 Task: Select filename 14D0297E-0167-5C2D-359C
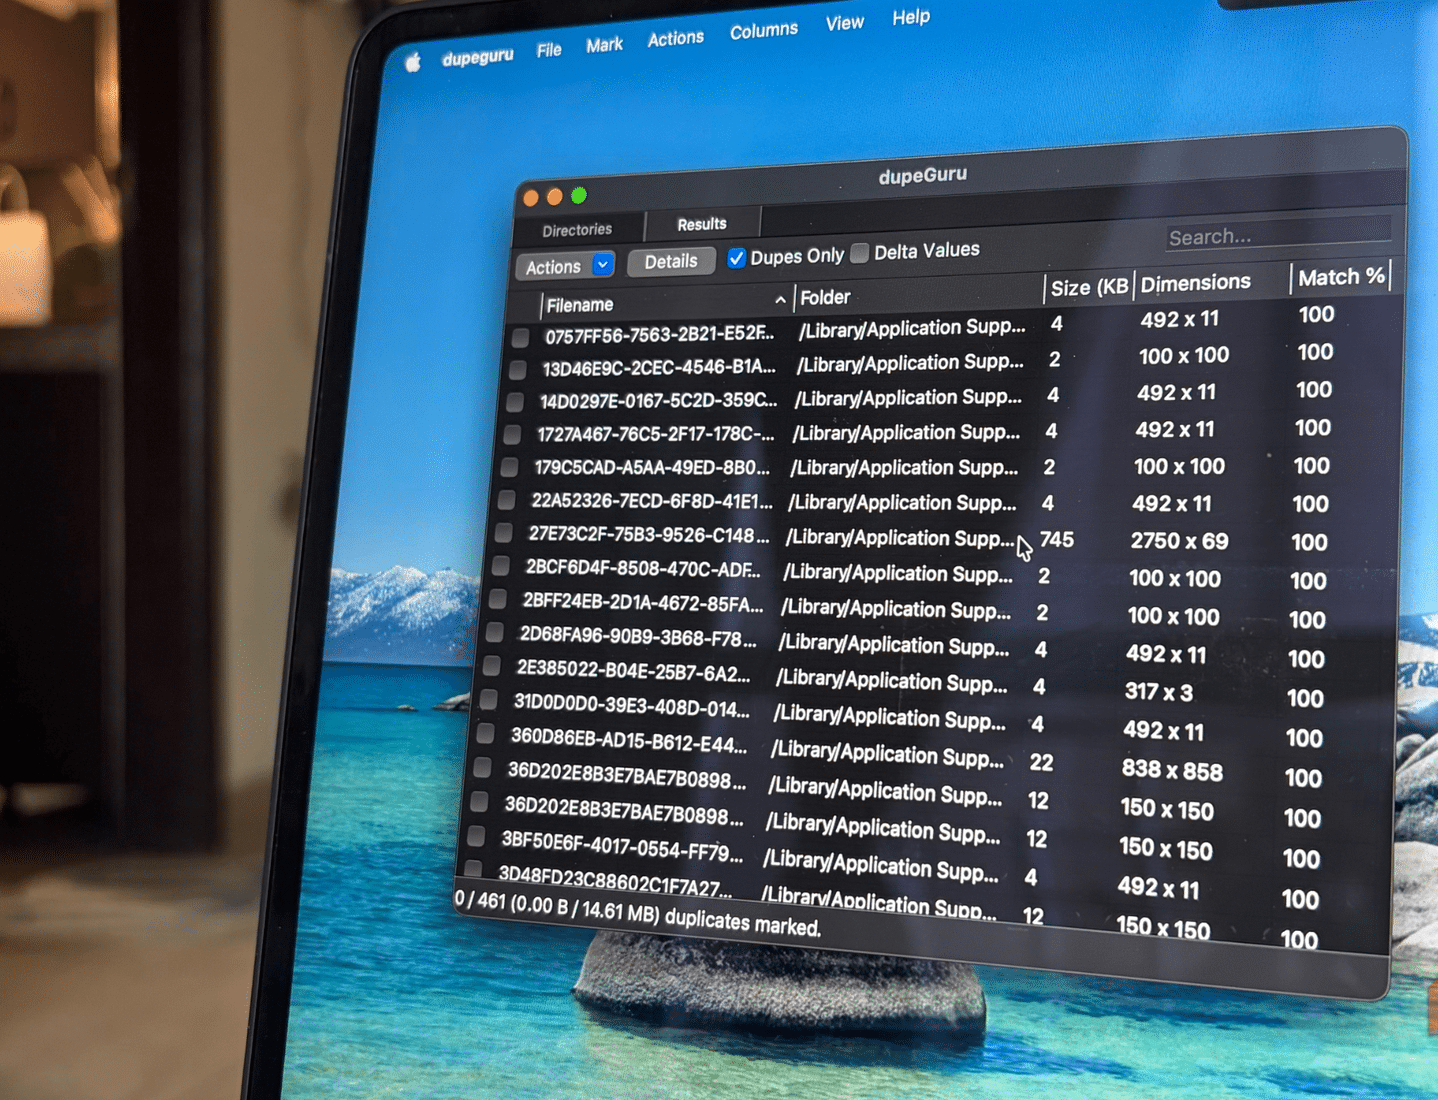click(658, 400)
